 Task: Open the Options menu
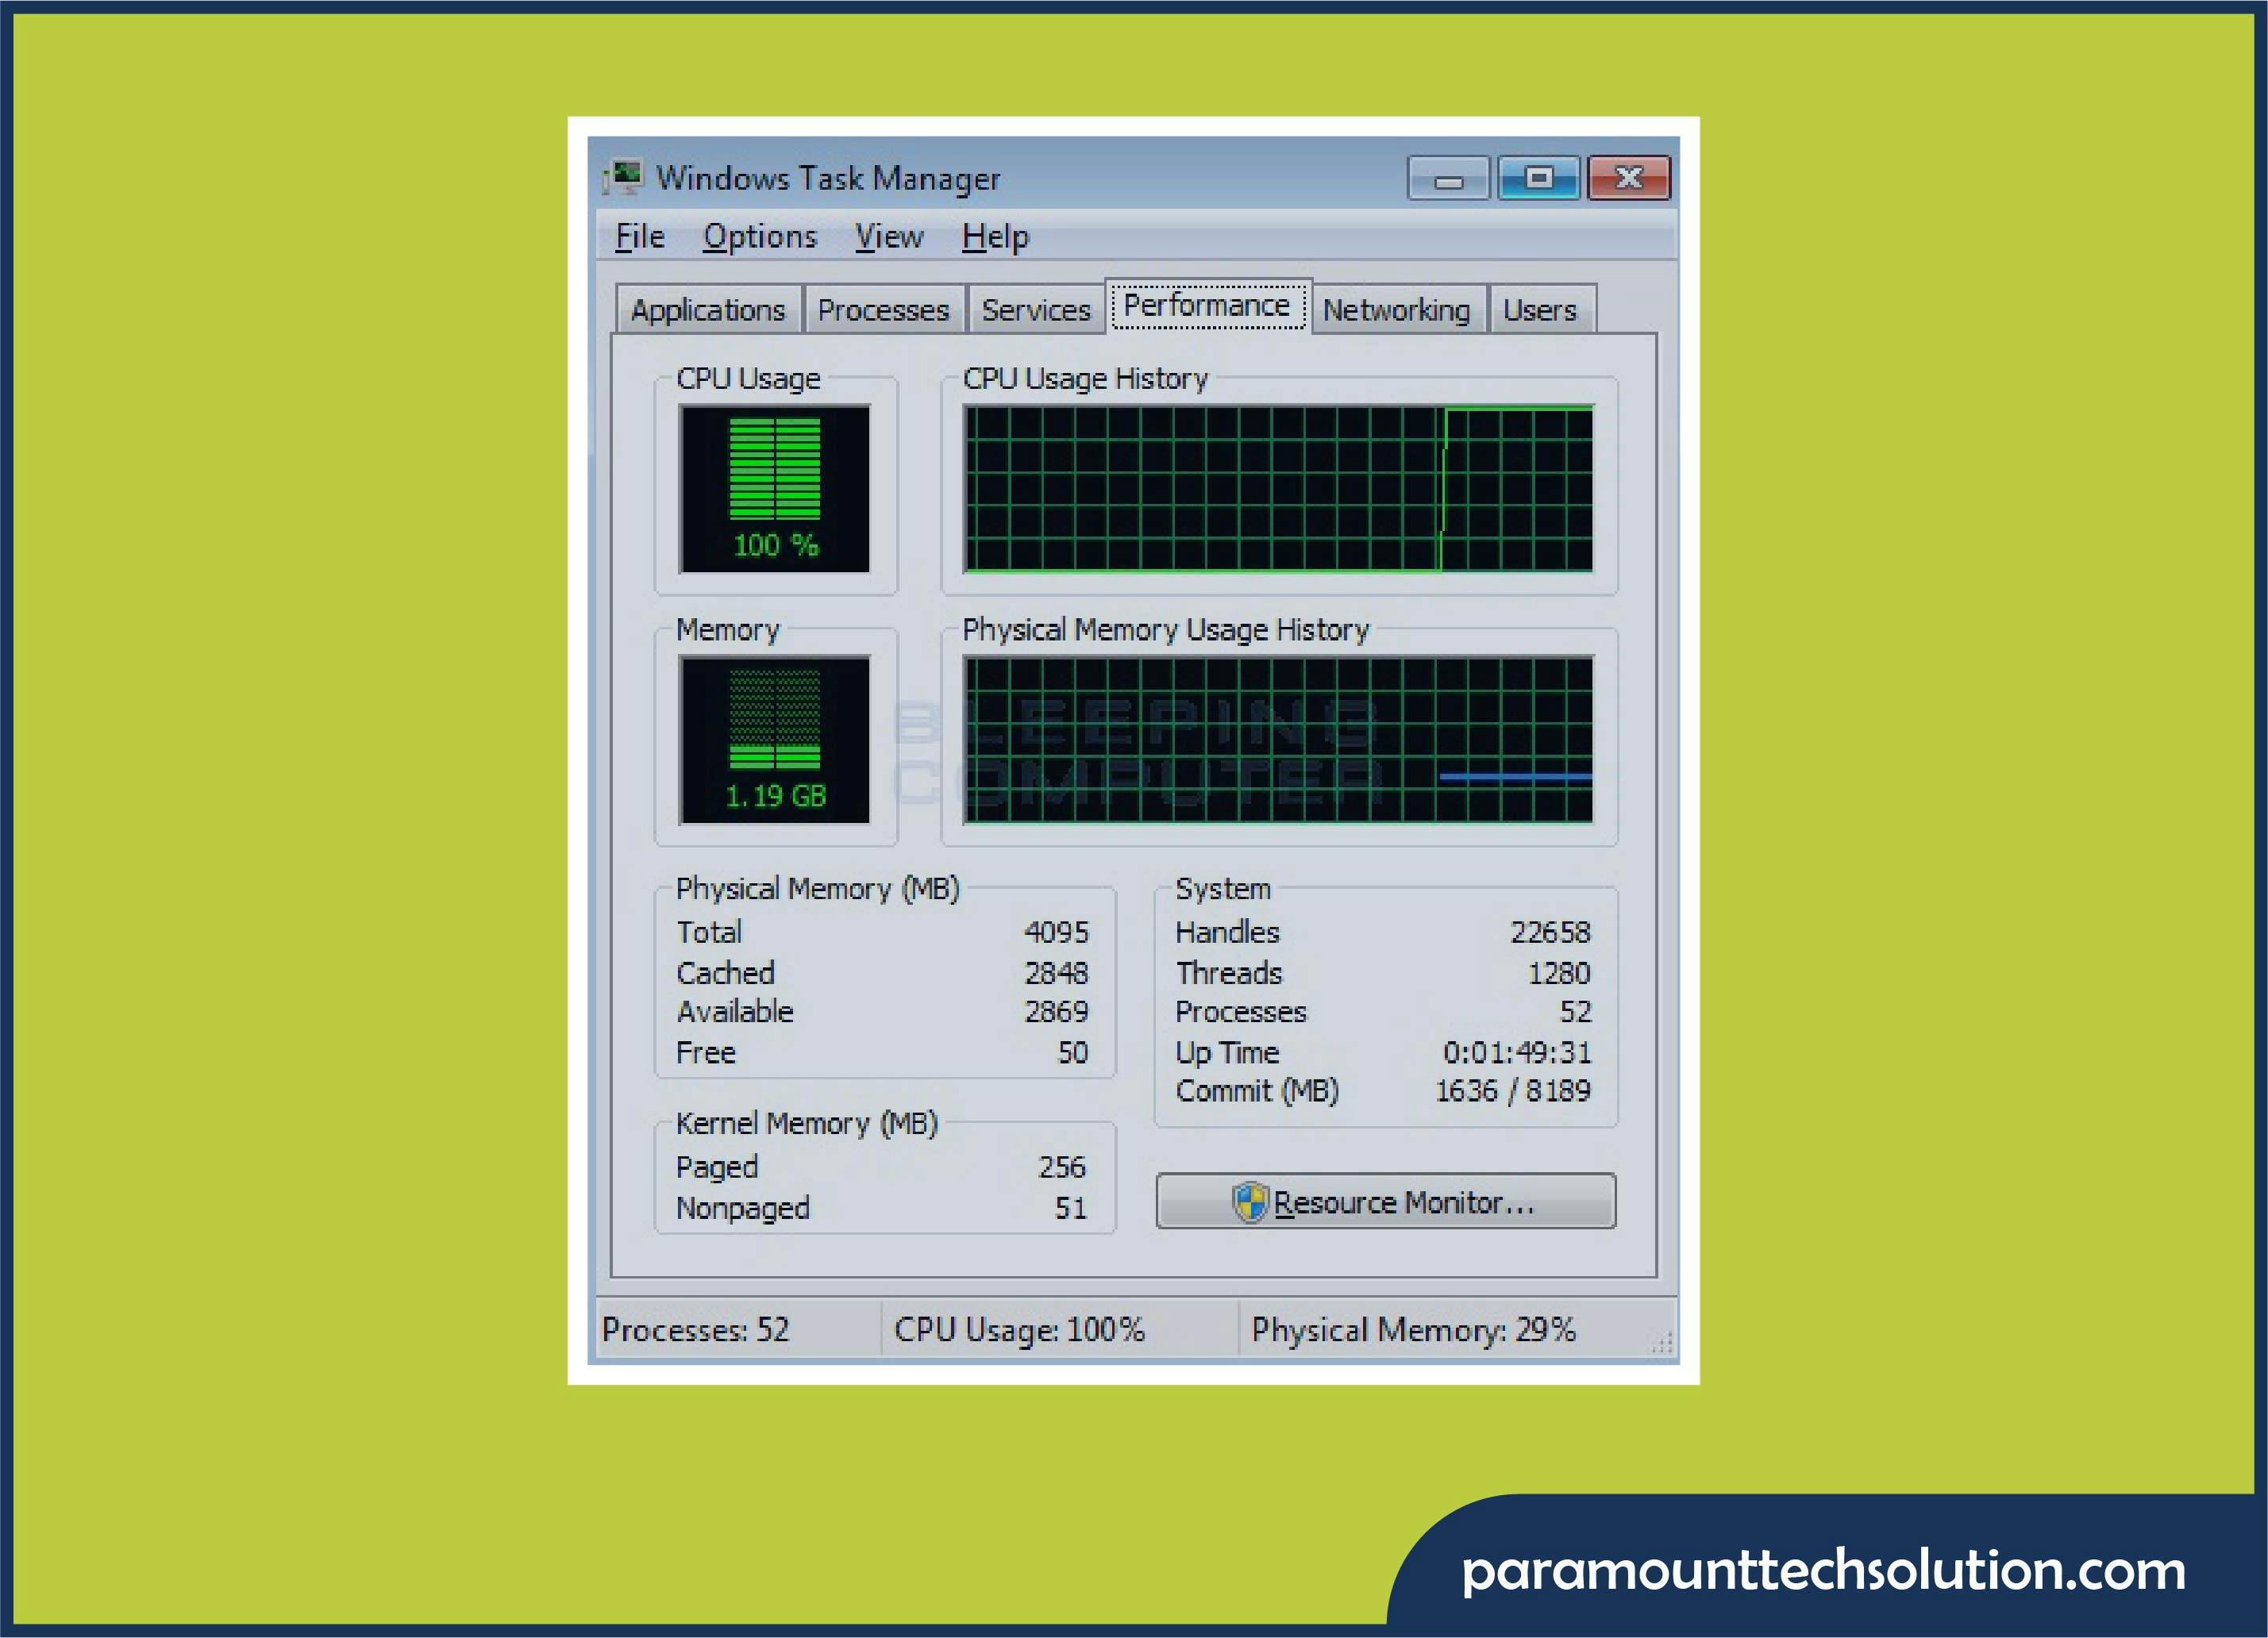[x=759, y=237]
